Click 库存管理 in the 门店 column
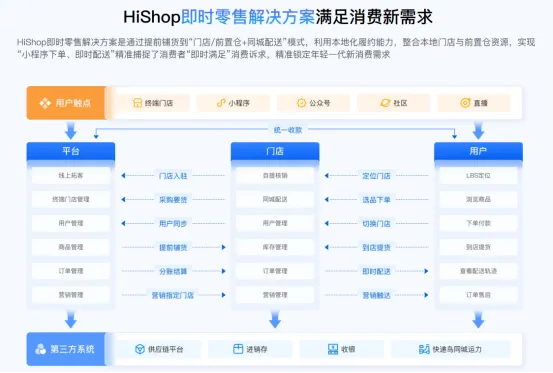 275,247
